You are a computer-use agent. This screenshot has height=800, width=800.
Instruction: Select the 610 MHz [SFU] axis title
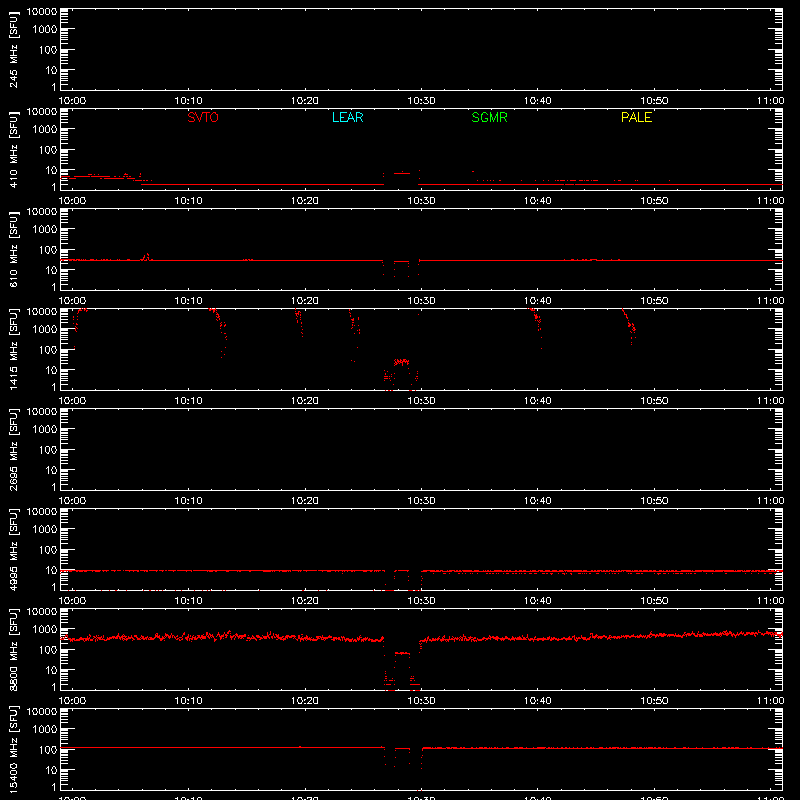pos(13,250)
